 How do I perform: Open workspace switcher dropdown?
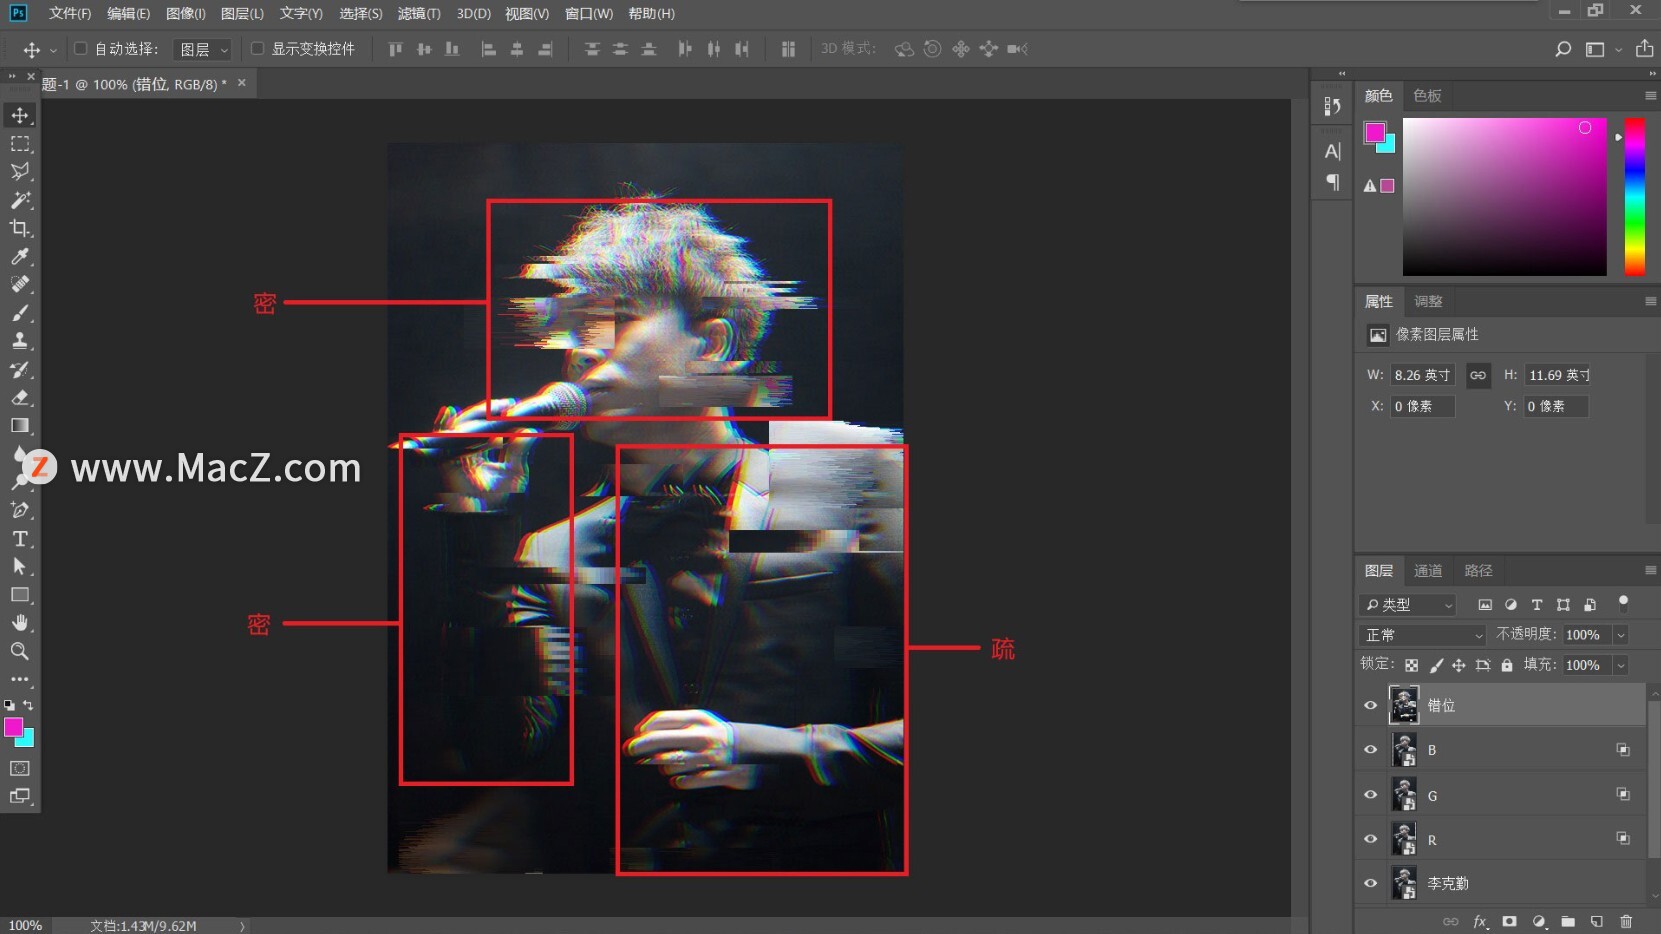pos(1602,49)
